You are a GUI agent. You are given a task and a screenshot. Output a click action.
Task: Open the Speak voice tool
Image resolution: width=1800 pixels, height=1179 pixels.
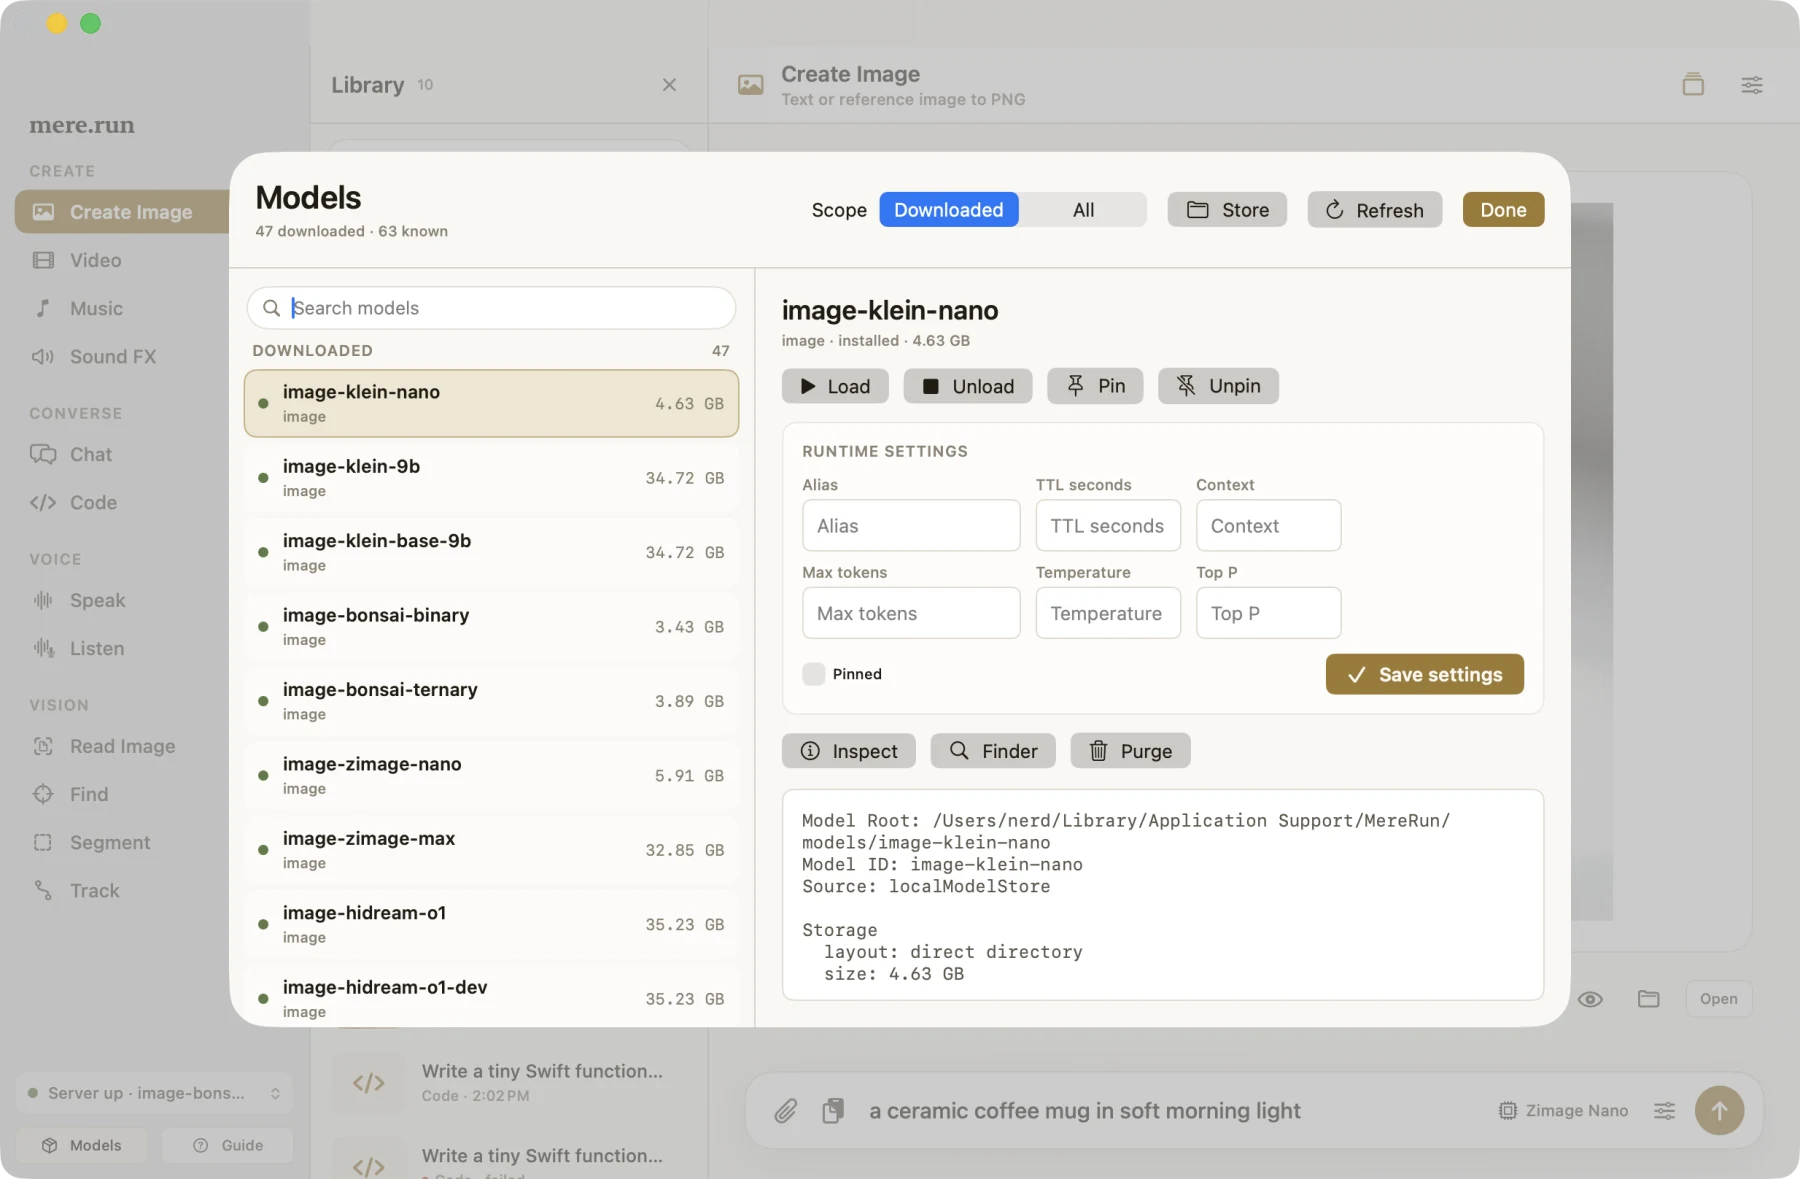pos(97,600)
